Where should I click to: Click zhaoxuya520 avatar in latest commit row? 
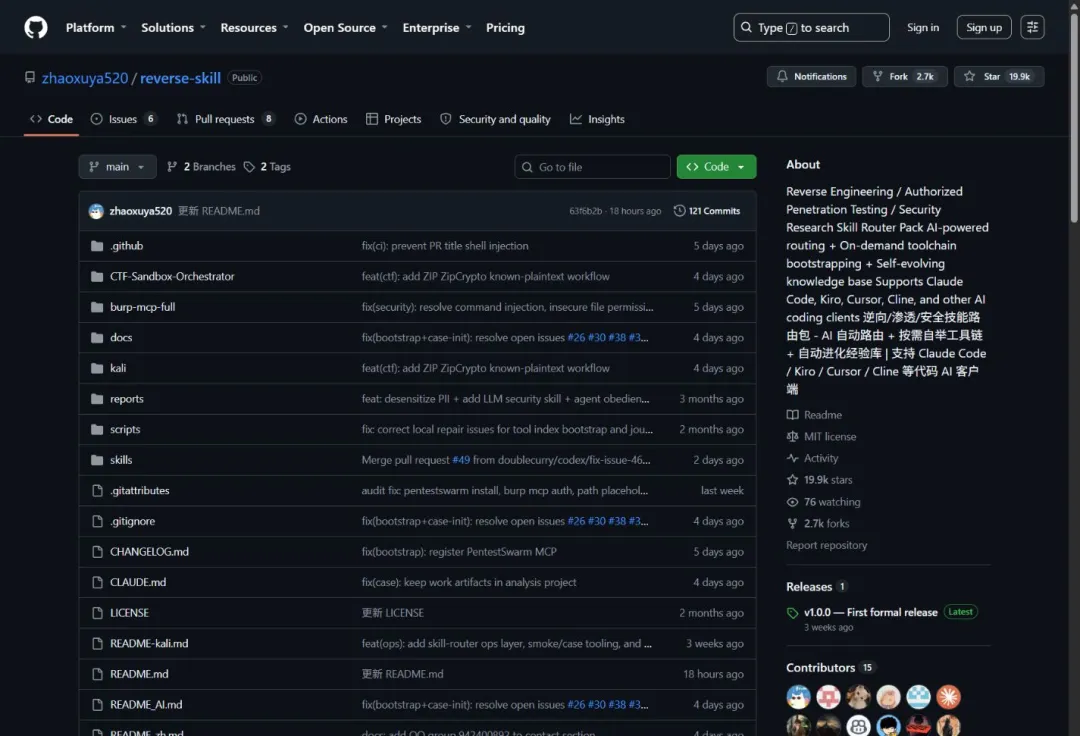pos(96,211)
